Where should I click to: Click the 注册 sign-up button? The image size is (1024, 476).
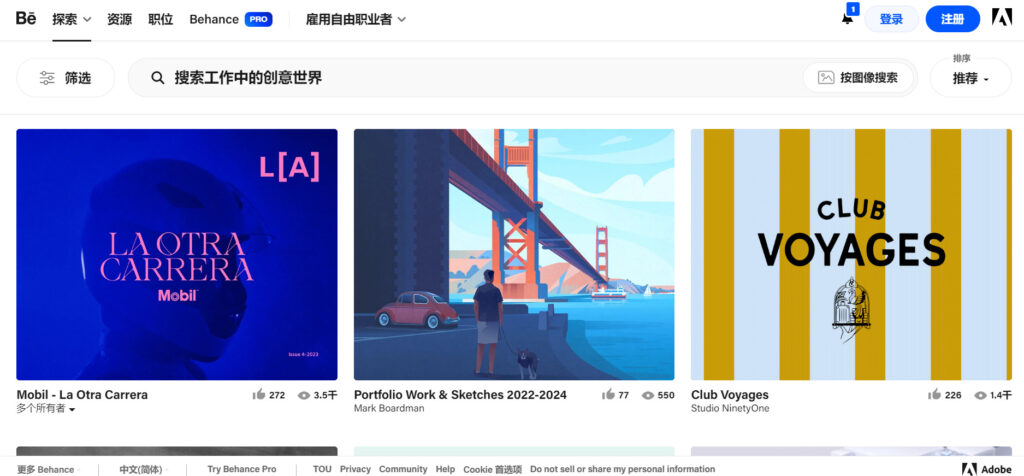[953, 19]
